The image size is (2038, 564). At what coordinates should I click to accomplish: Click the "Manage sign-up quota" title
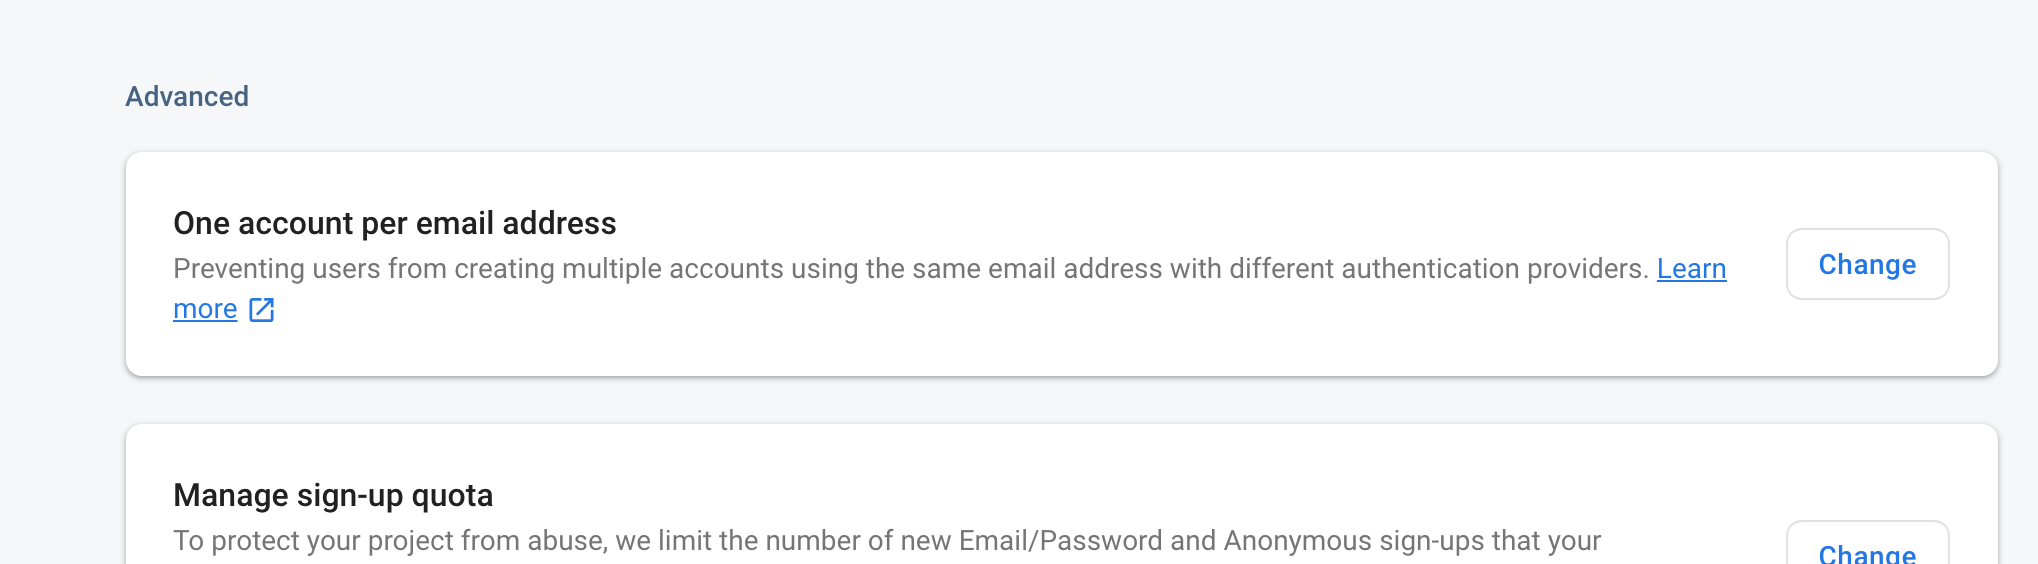click(x=333, y=495)
